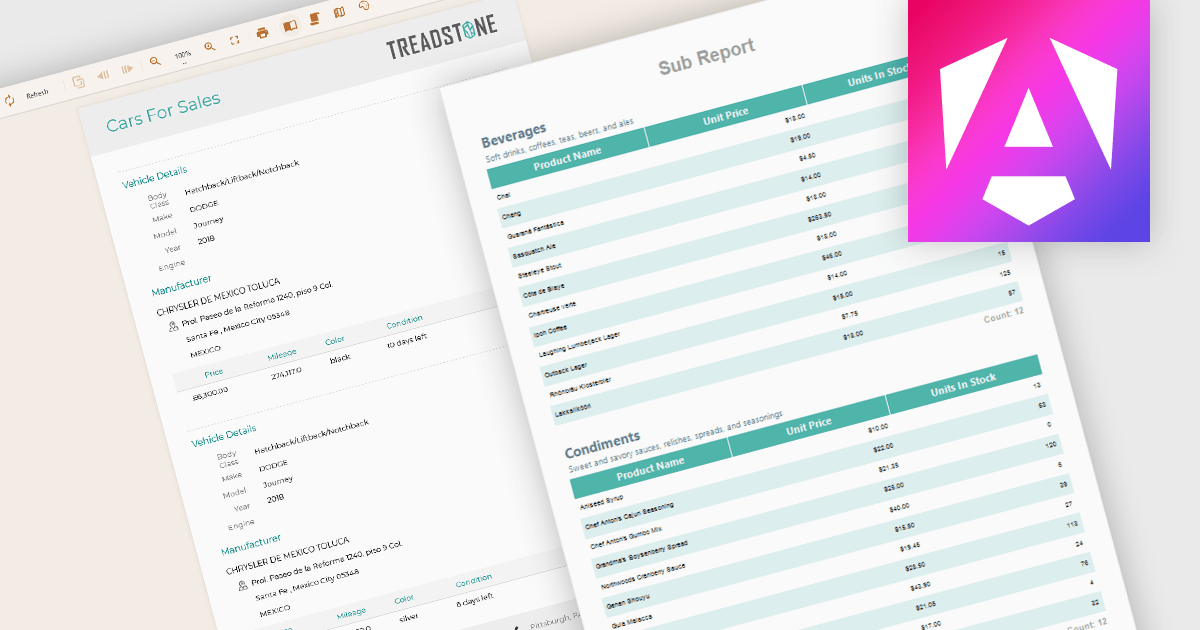Click the Sub Report heading

706,59
